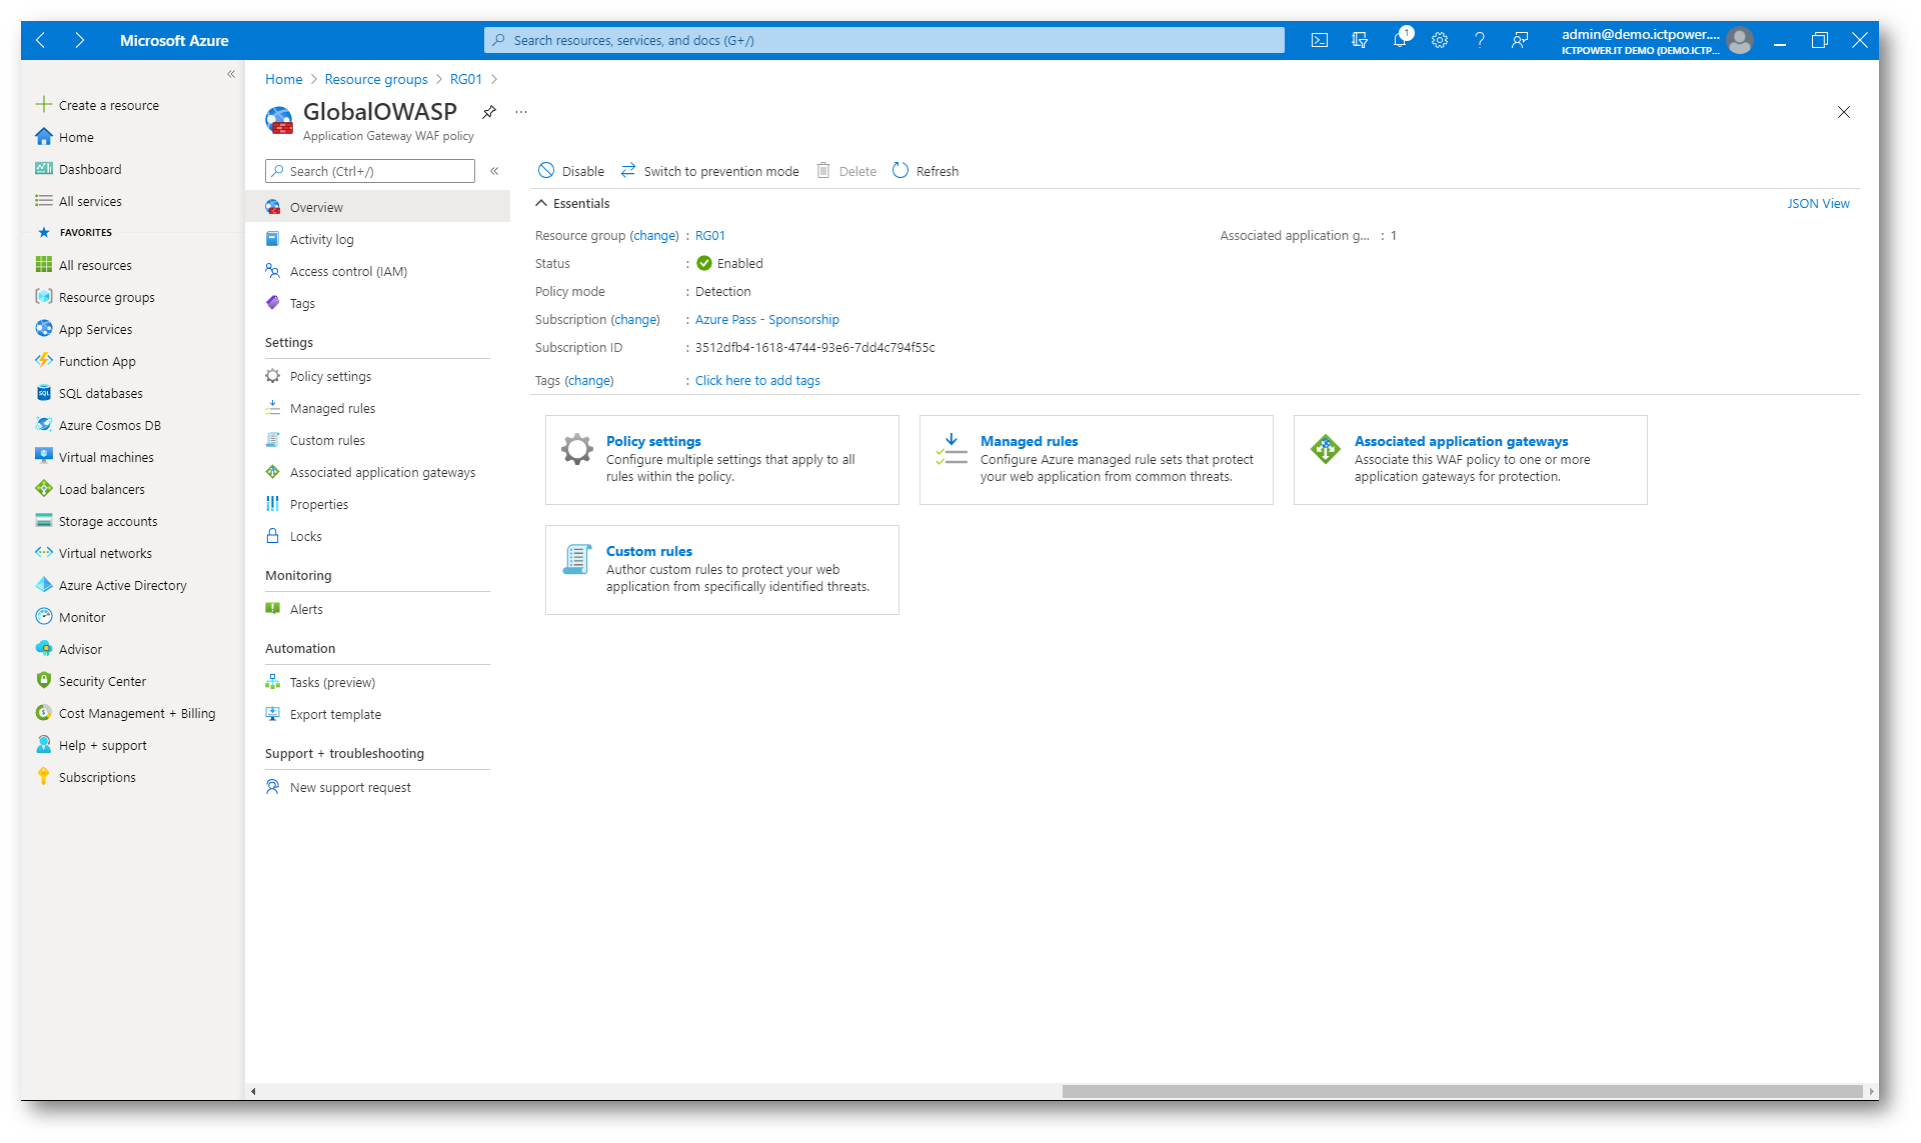This screenshot has height=1143, width=1921.
Task: Open the ellipsis more options next to GlobalOWASP
Action: [521, 112]
